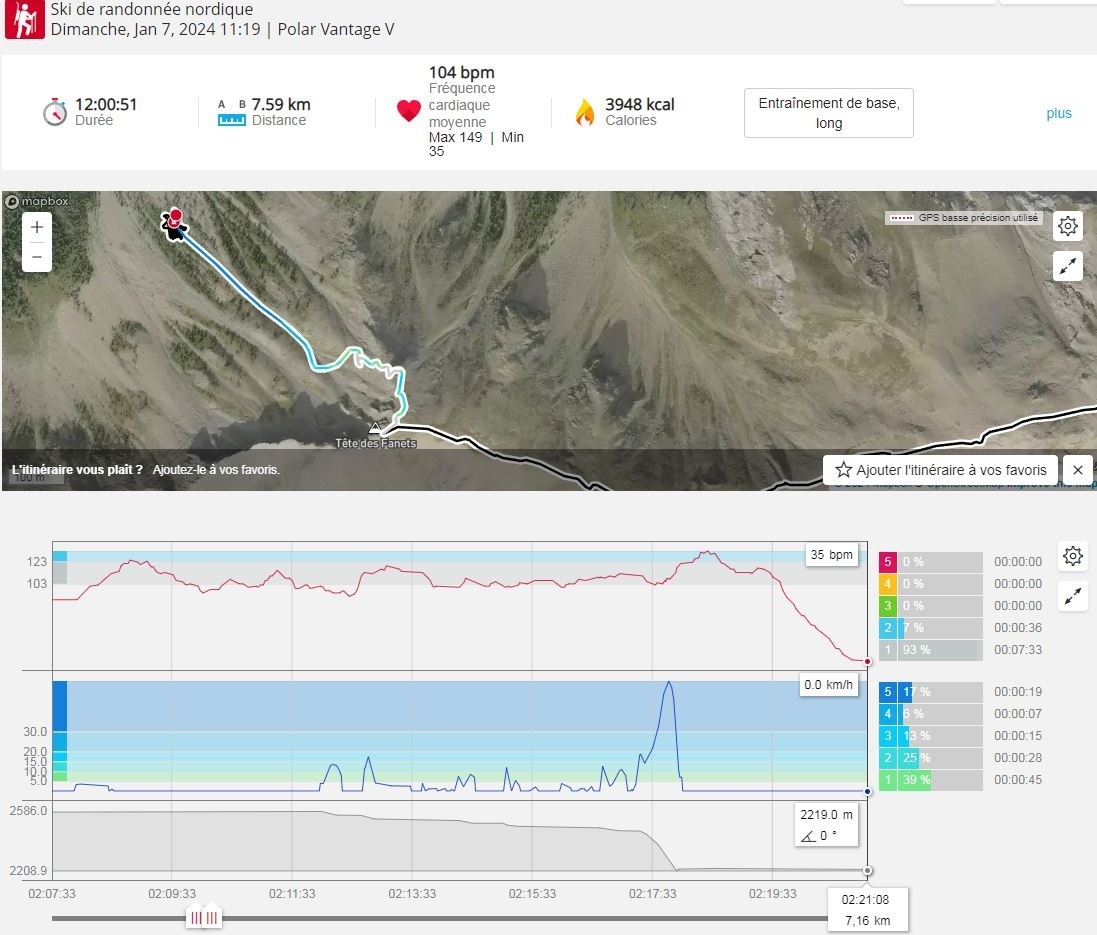Click the heart rate icon
This screenshot has height=935, width=1097.
[x=408, y=111]
